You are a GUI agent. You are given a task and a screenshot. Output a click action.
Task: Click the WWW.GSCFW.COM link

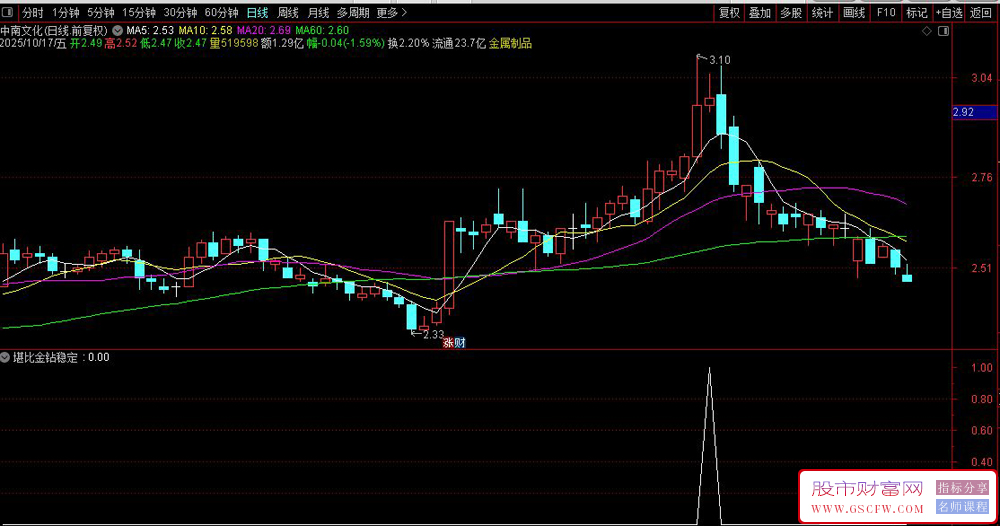coord(867,509)
